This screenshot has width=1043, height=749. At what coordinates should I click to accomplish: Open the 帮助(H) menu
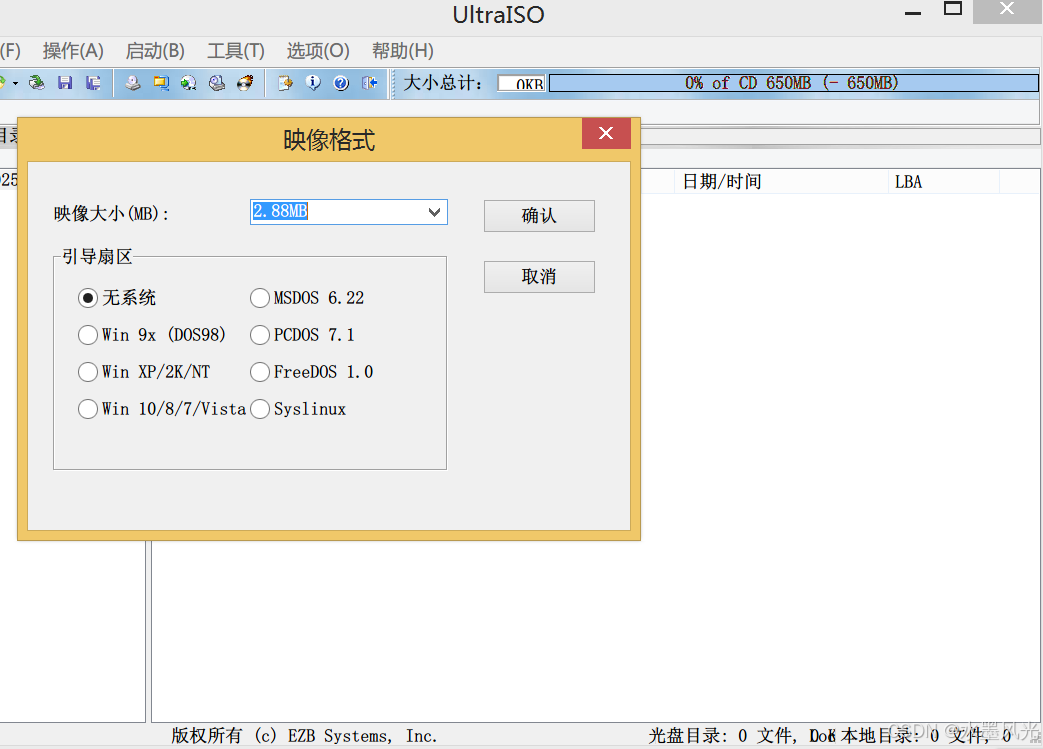(x=402, y=51)
